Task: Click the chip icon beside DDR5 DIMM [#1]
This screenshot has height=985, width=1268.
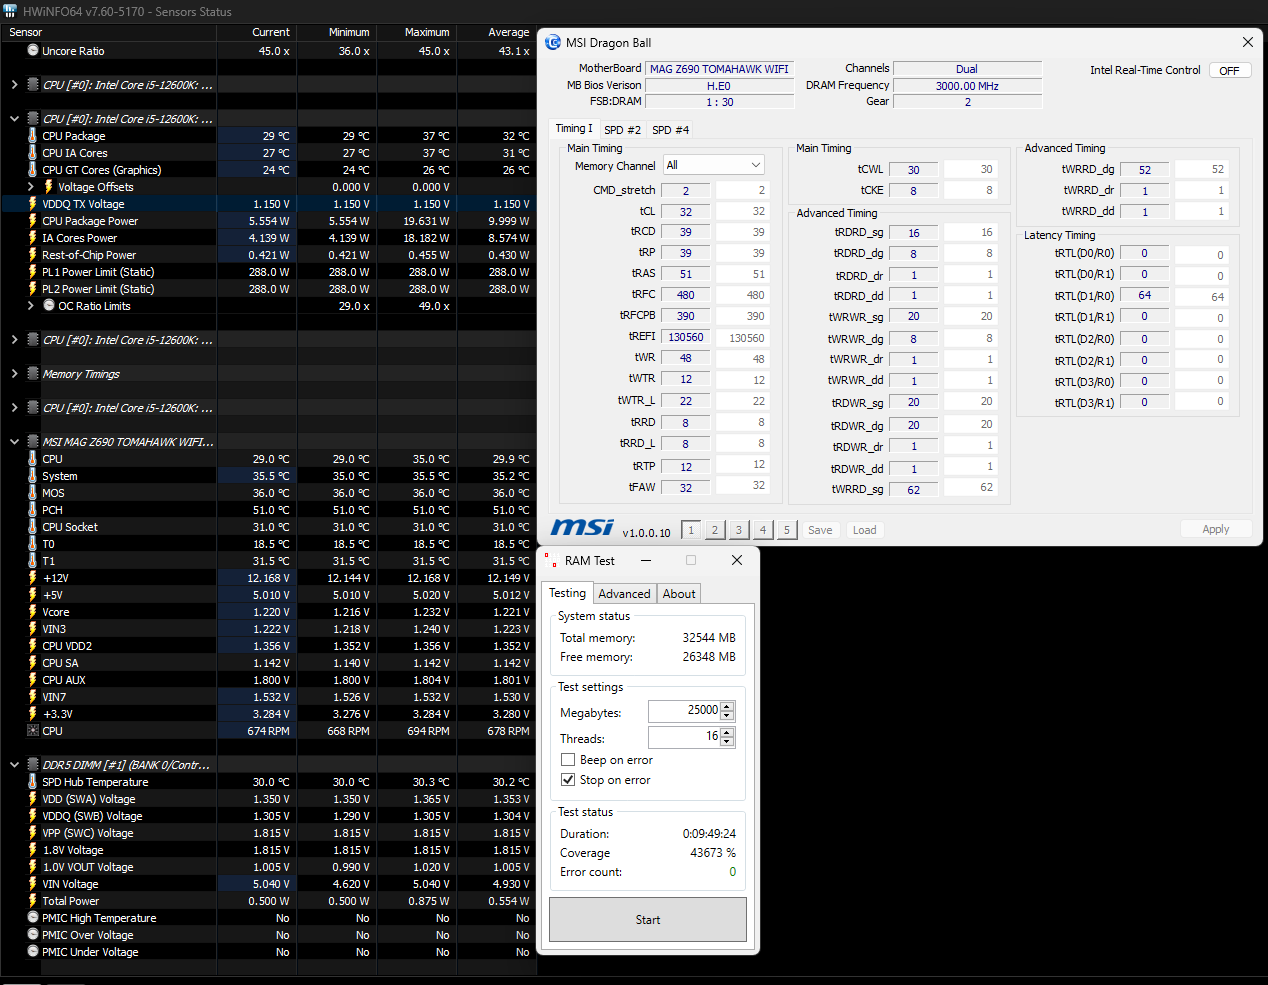Action: click(x=33, y=764)
